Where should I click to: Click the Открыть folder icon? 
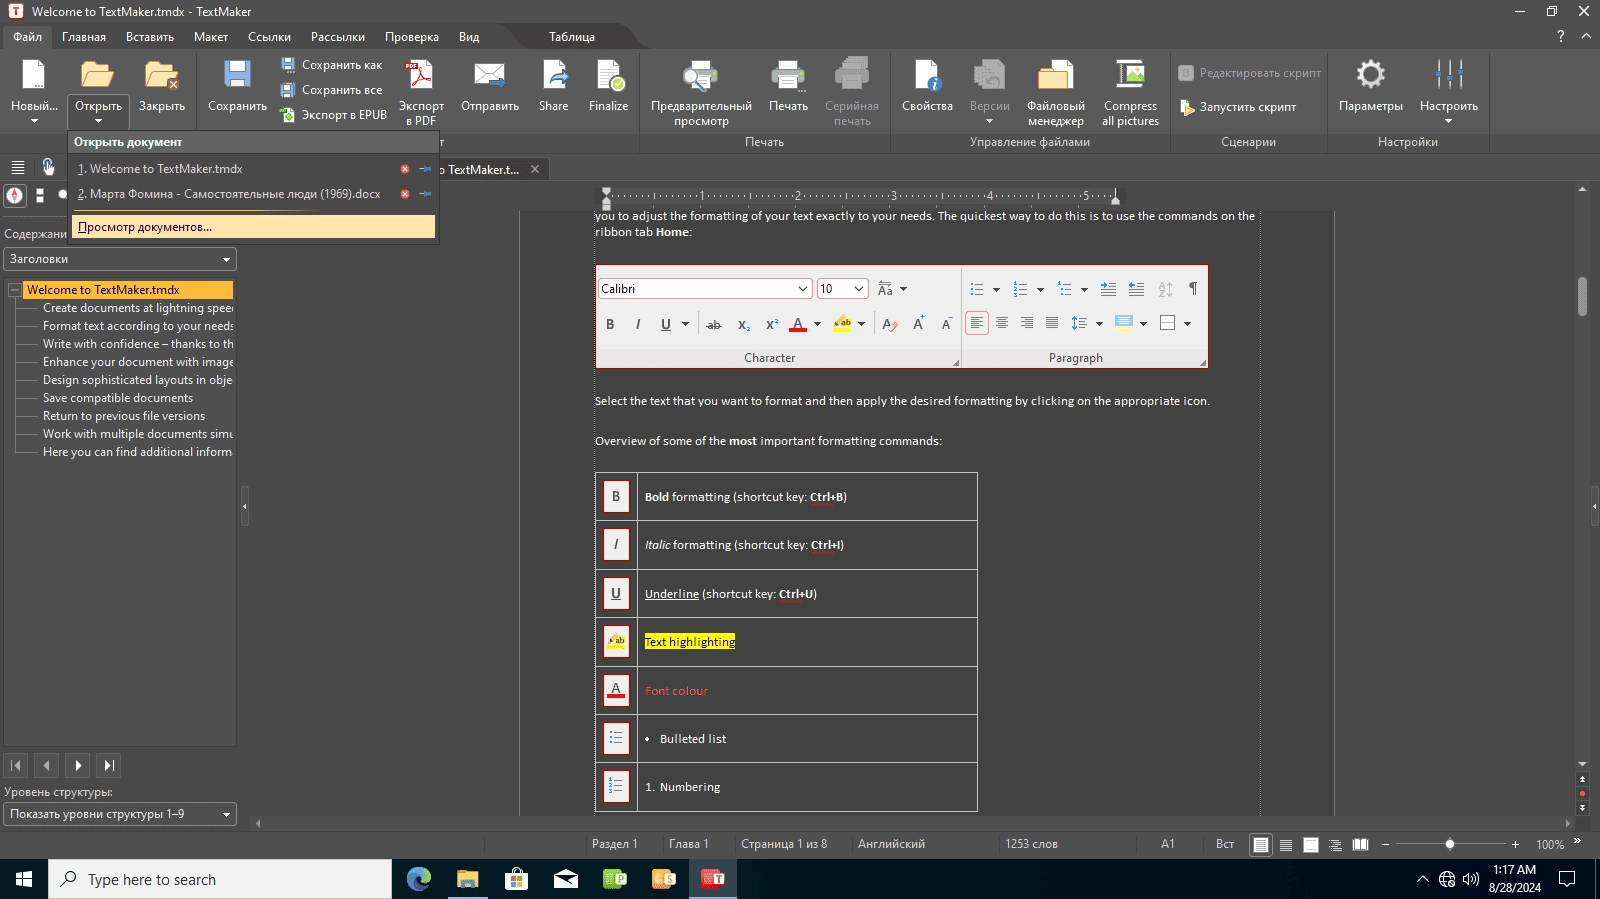click(x=98, y=76)
